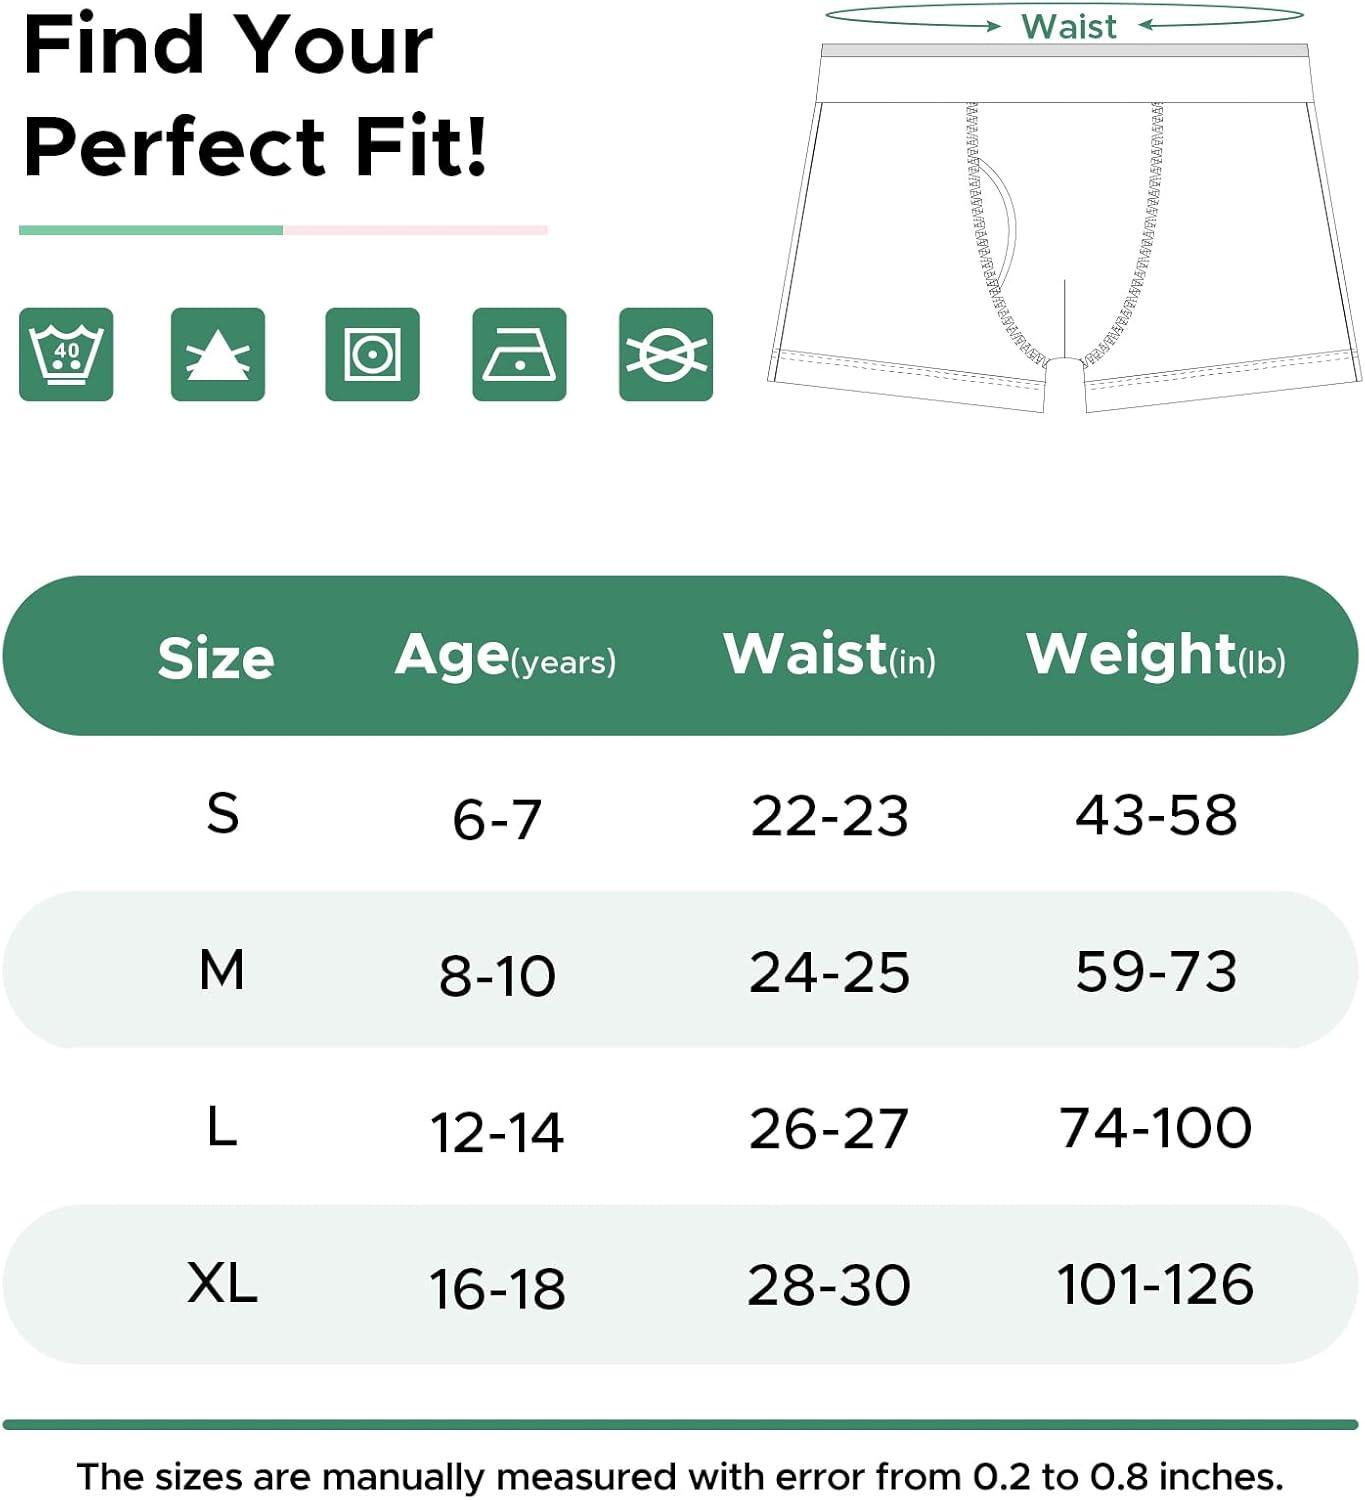This screenshot has width=1365, height=1500.
Task: Click the do-not-dry-clean crossed circle icon
Action: pyautogui.click(x=666, y=354)
